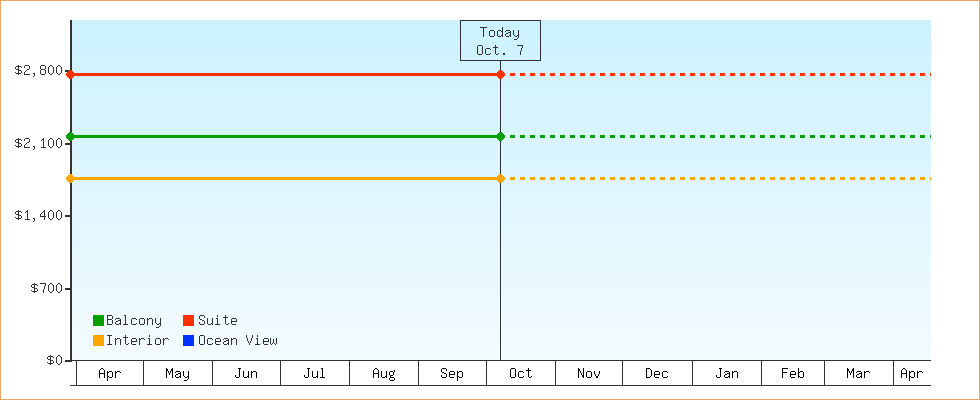Image resolution: width=980 pixels, height=400 pixels.
Task: Click the orange Interior legend swatch
Action: tap(98, 341)
